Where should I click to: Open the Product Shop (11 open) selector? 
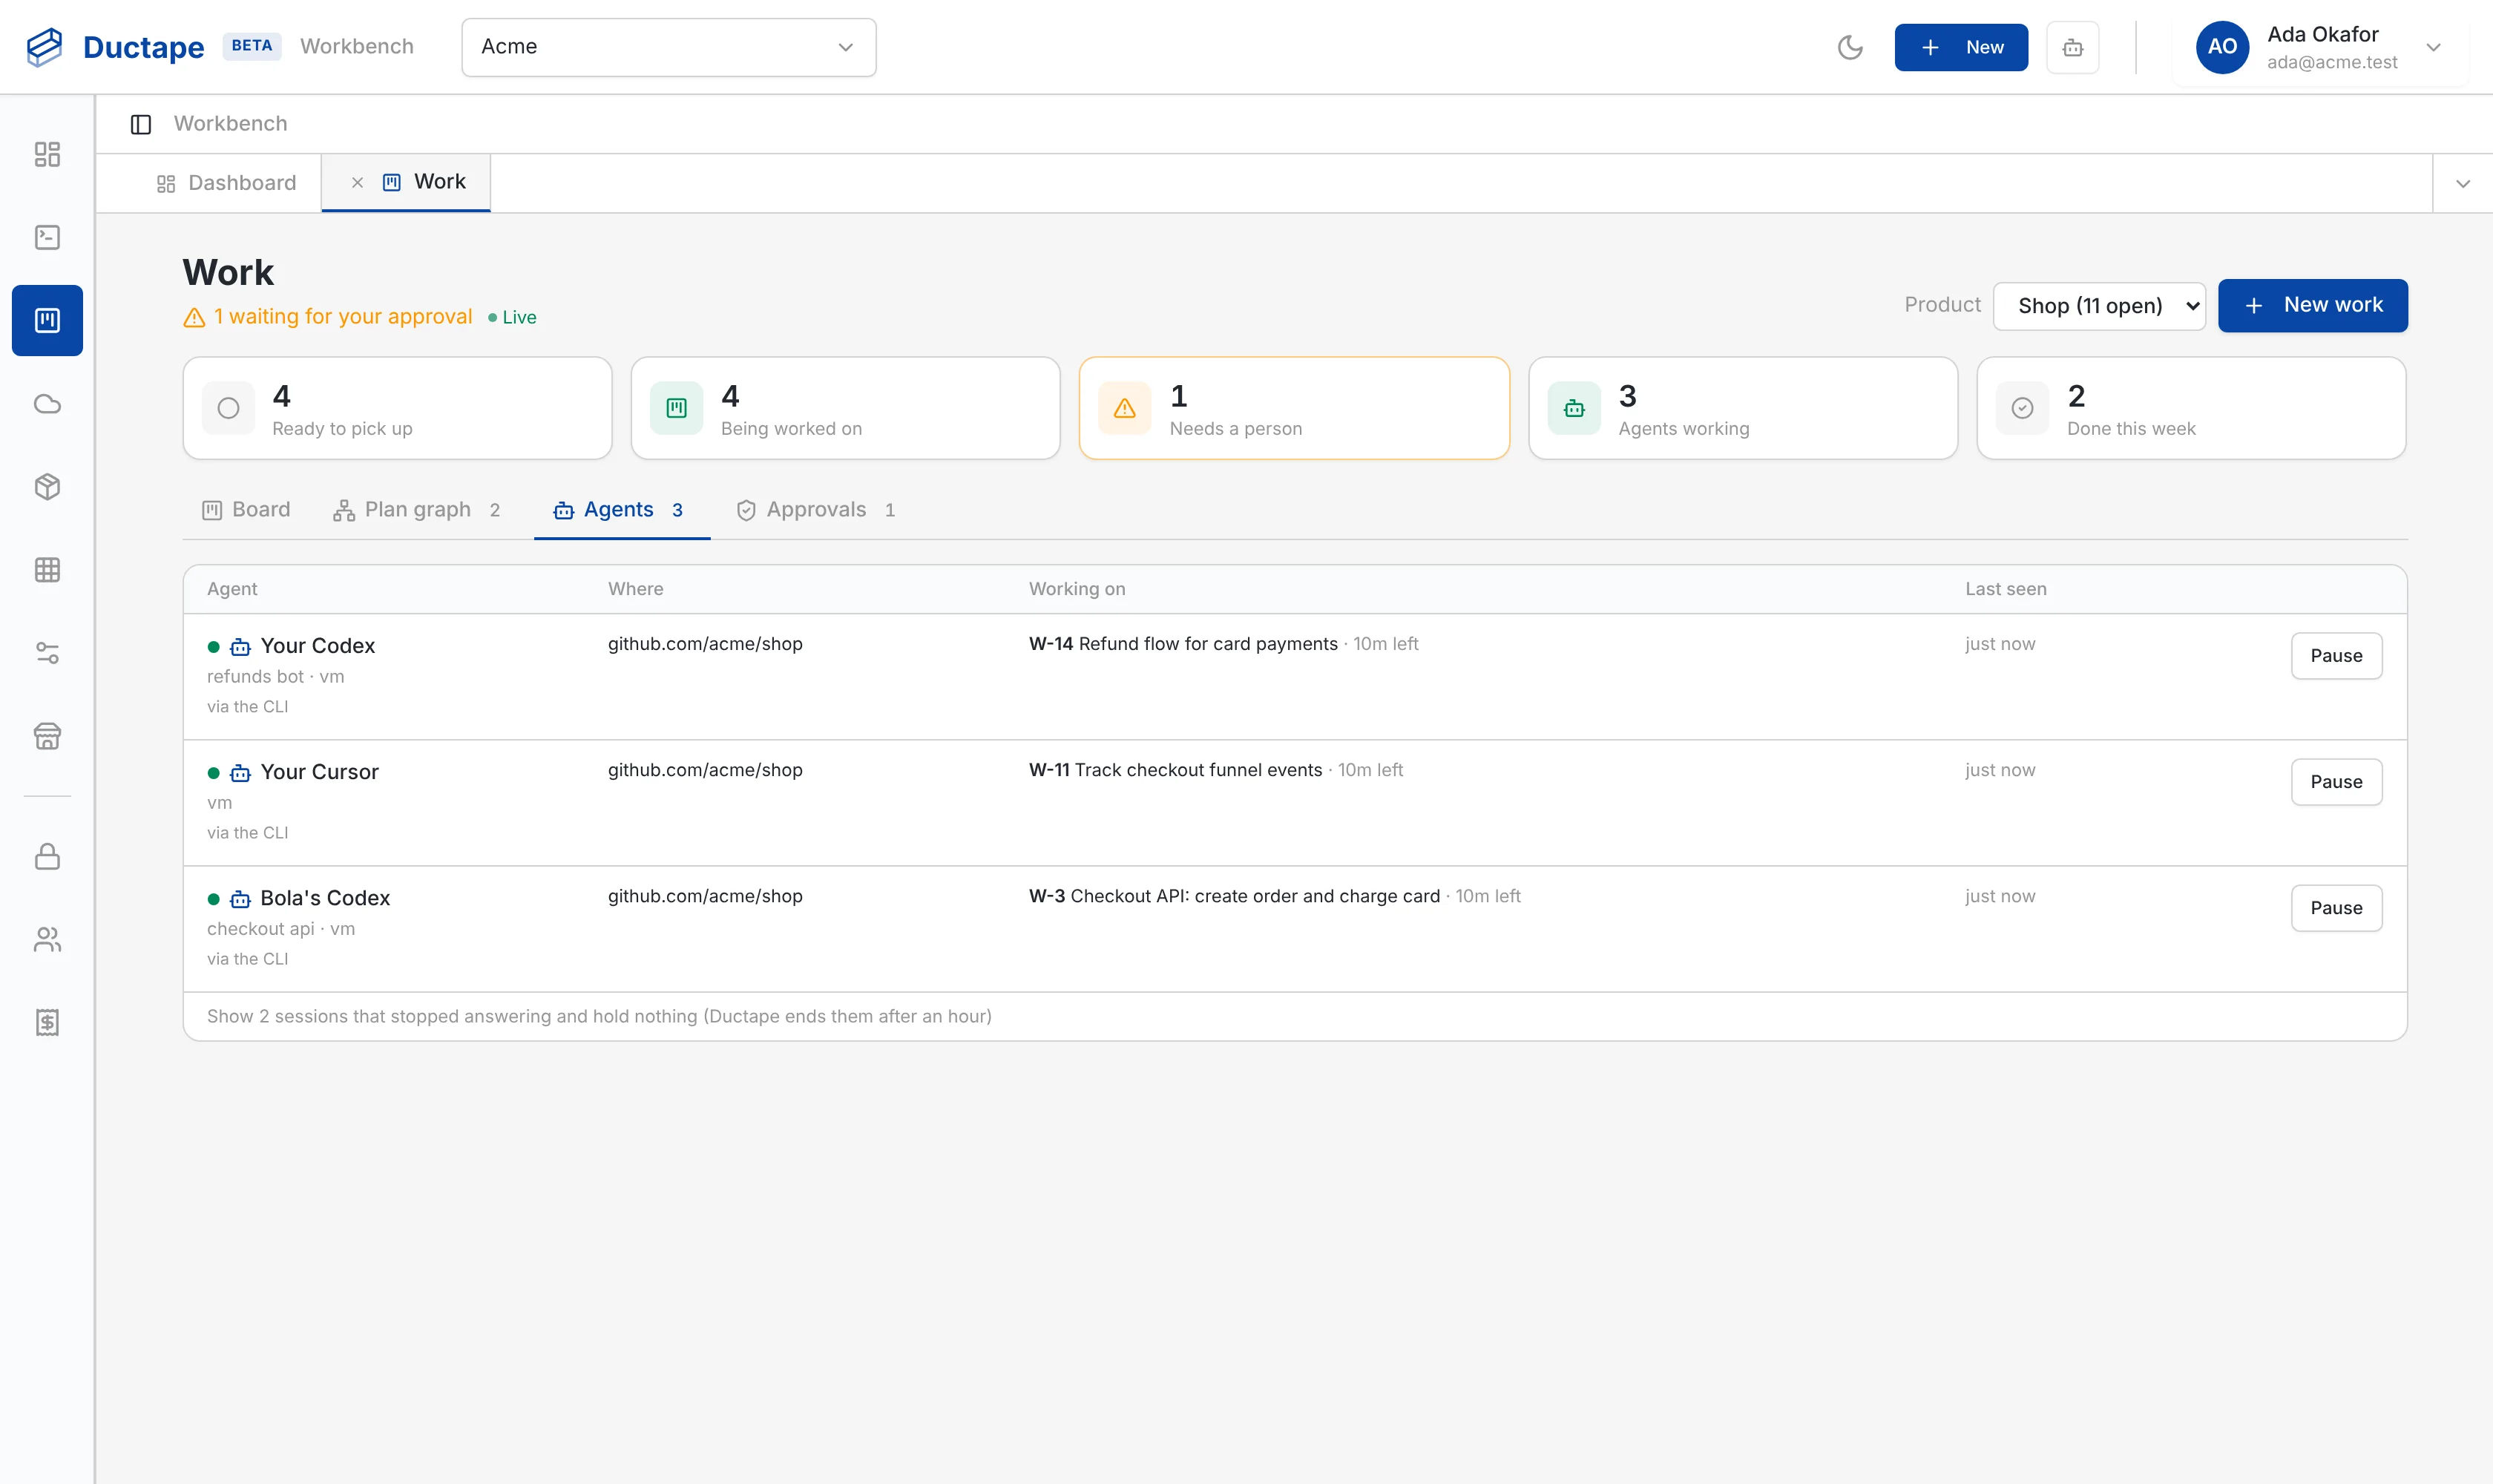tap(2099, 305)
